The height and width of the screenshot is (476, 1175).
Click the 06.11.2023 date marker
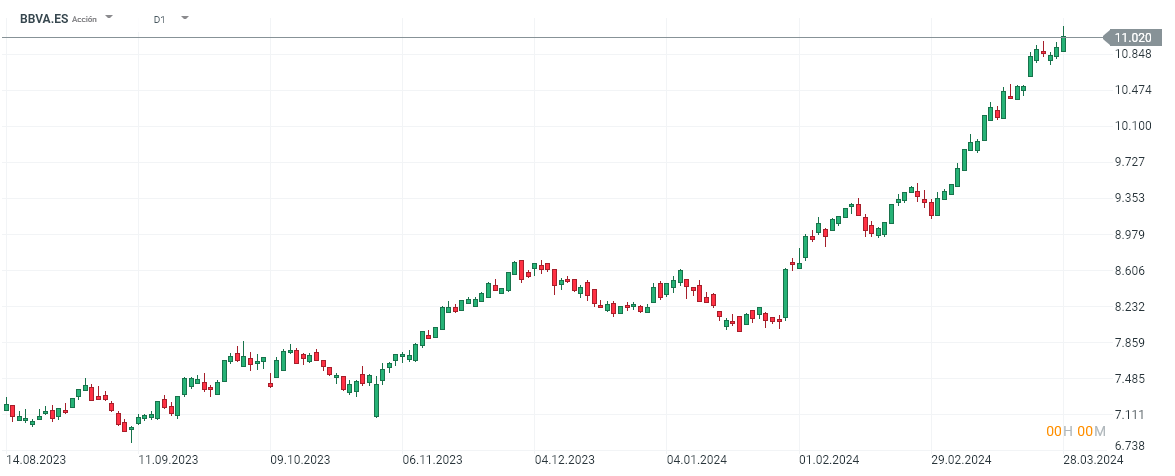(432, 460)
